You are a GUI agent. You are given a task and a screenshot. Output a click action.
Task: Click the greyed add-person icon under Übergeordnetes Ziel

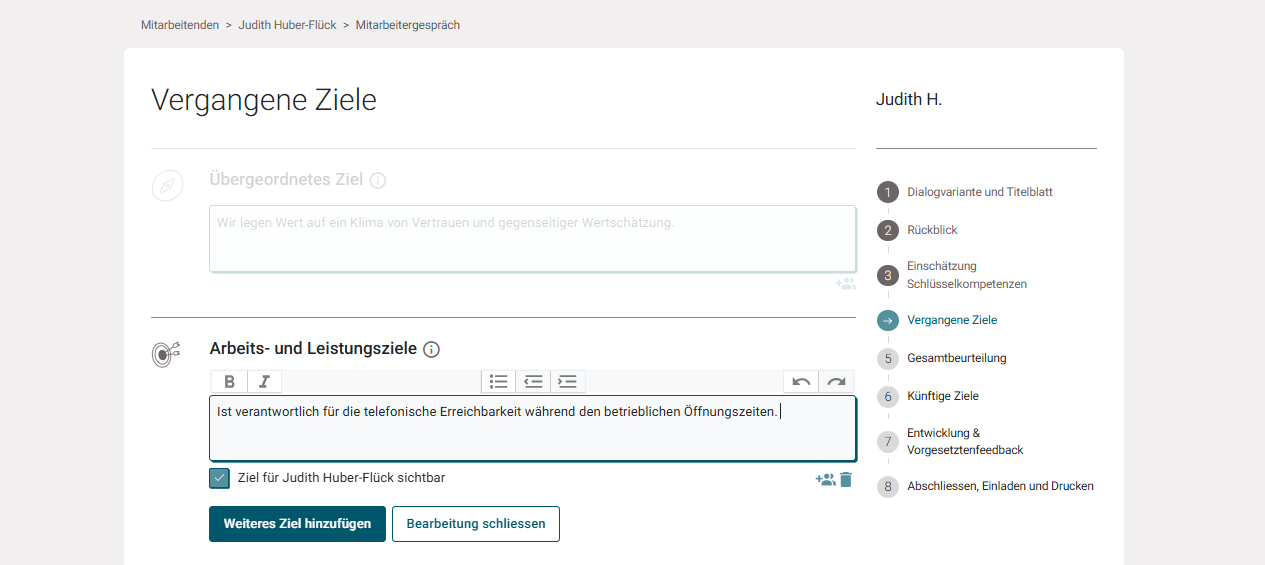coord(846,284)
